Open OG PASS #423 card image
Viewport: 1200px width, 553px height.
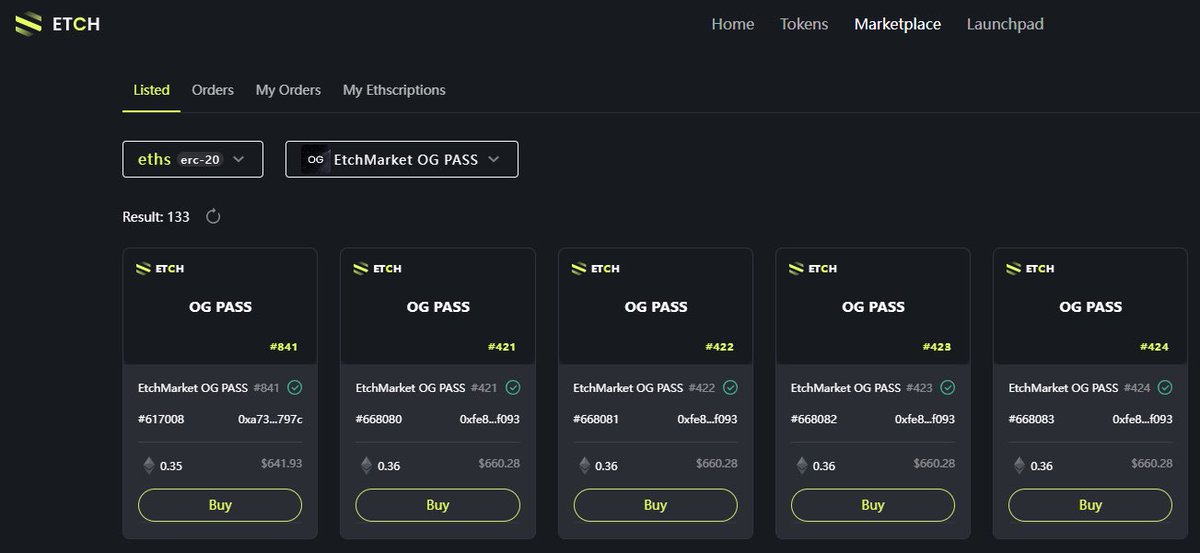click(873, 306)
